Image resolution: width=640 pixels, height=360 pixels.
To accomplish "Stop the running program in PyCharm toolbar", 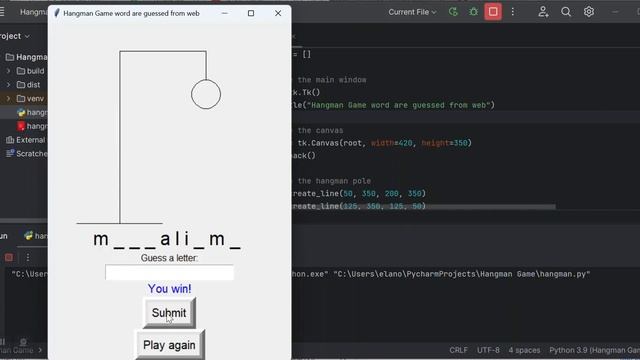I will tap(493, 12).
